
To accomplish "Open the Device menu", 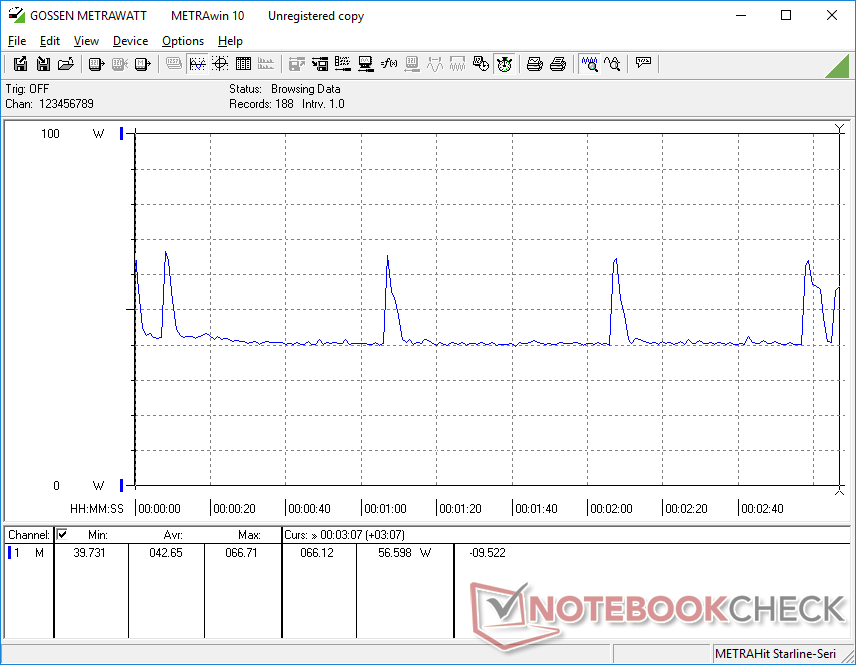I will tap(130, 41).
